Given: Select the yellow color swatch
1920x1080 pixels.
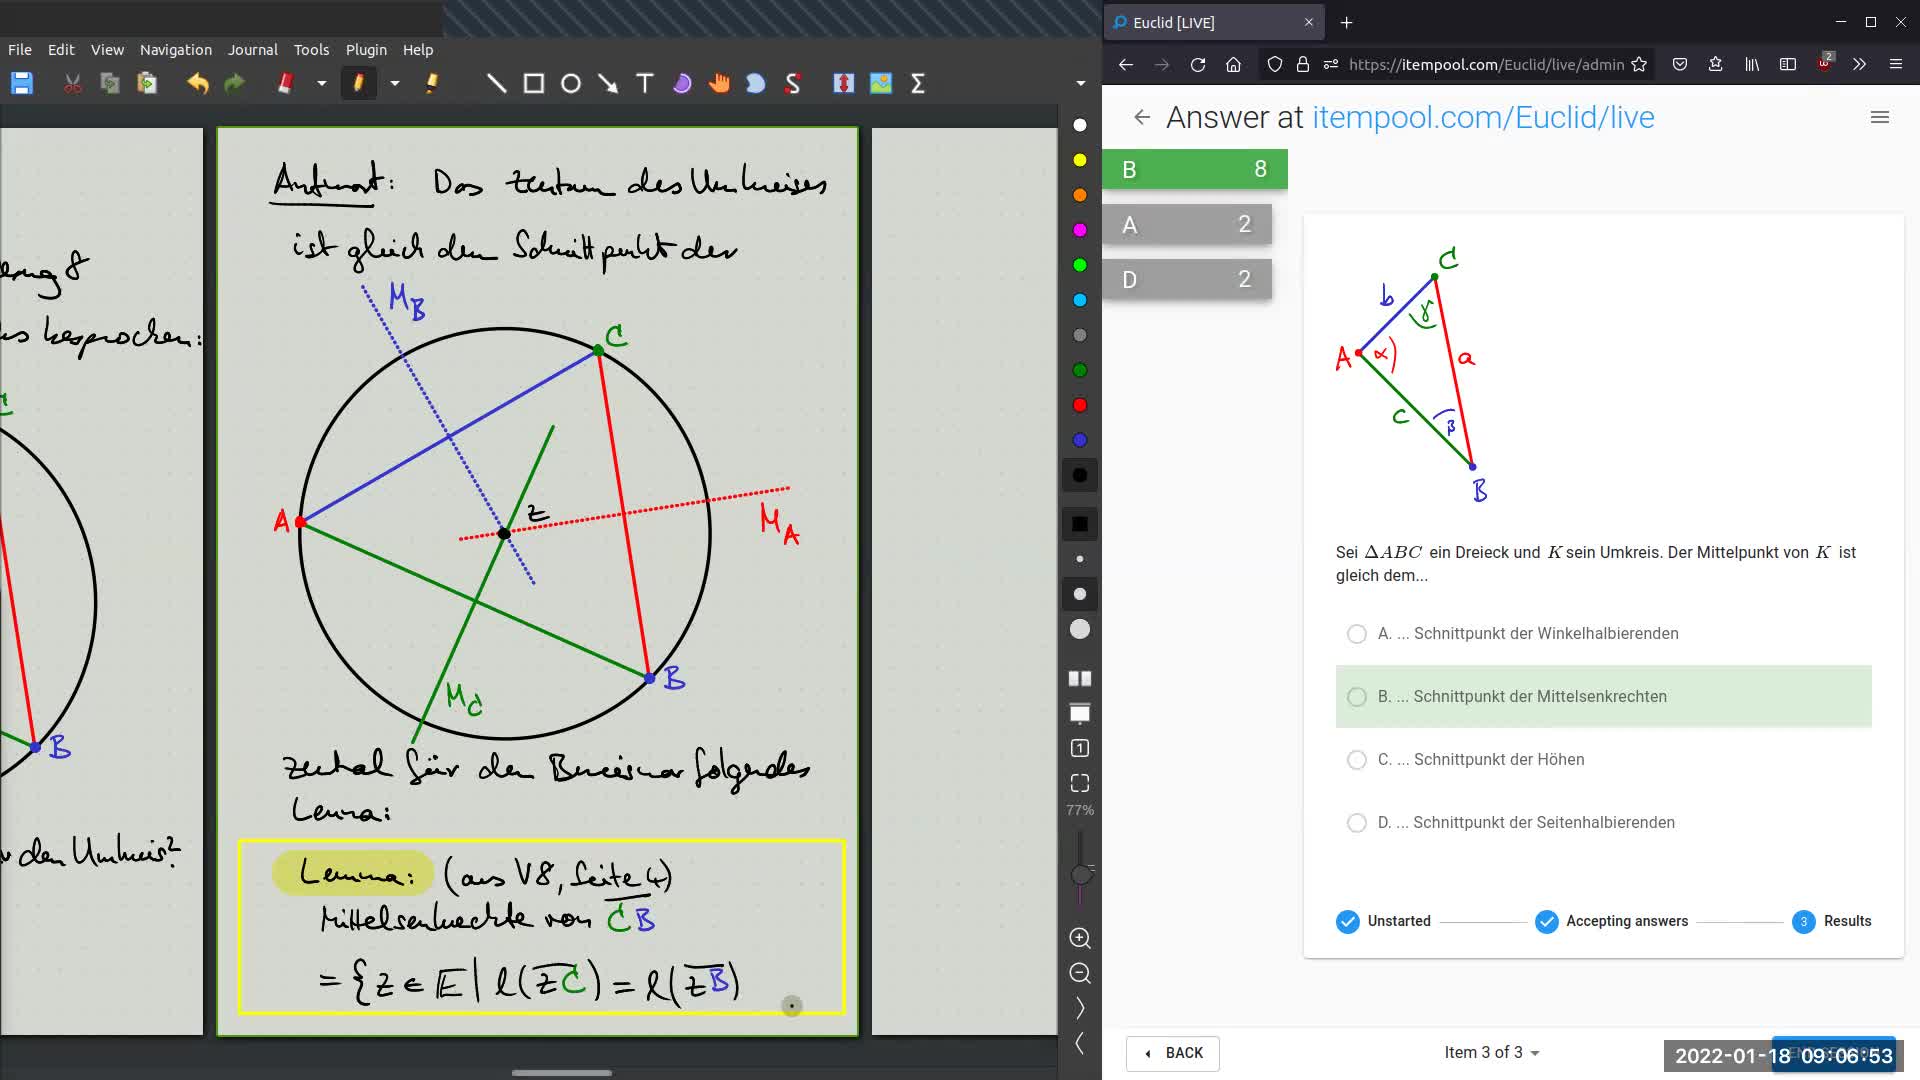Looking at the screenshot, I should pyautogui.click(x=1080, y=160).
